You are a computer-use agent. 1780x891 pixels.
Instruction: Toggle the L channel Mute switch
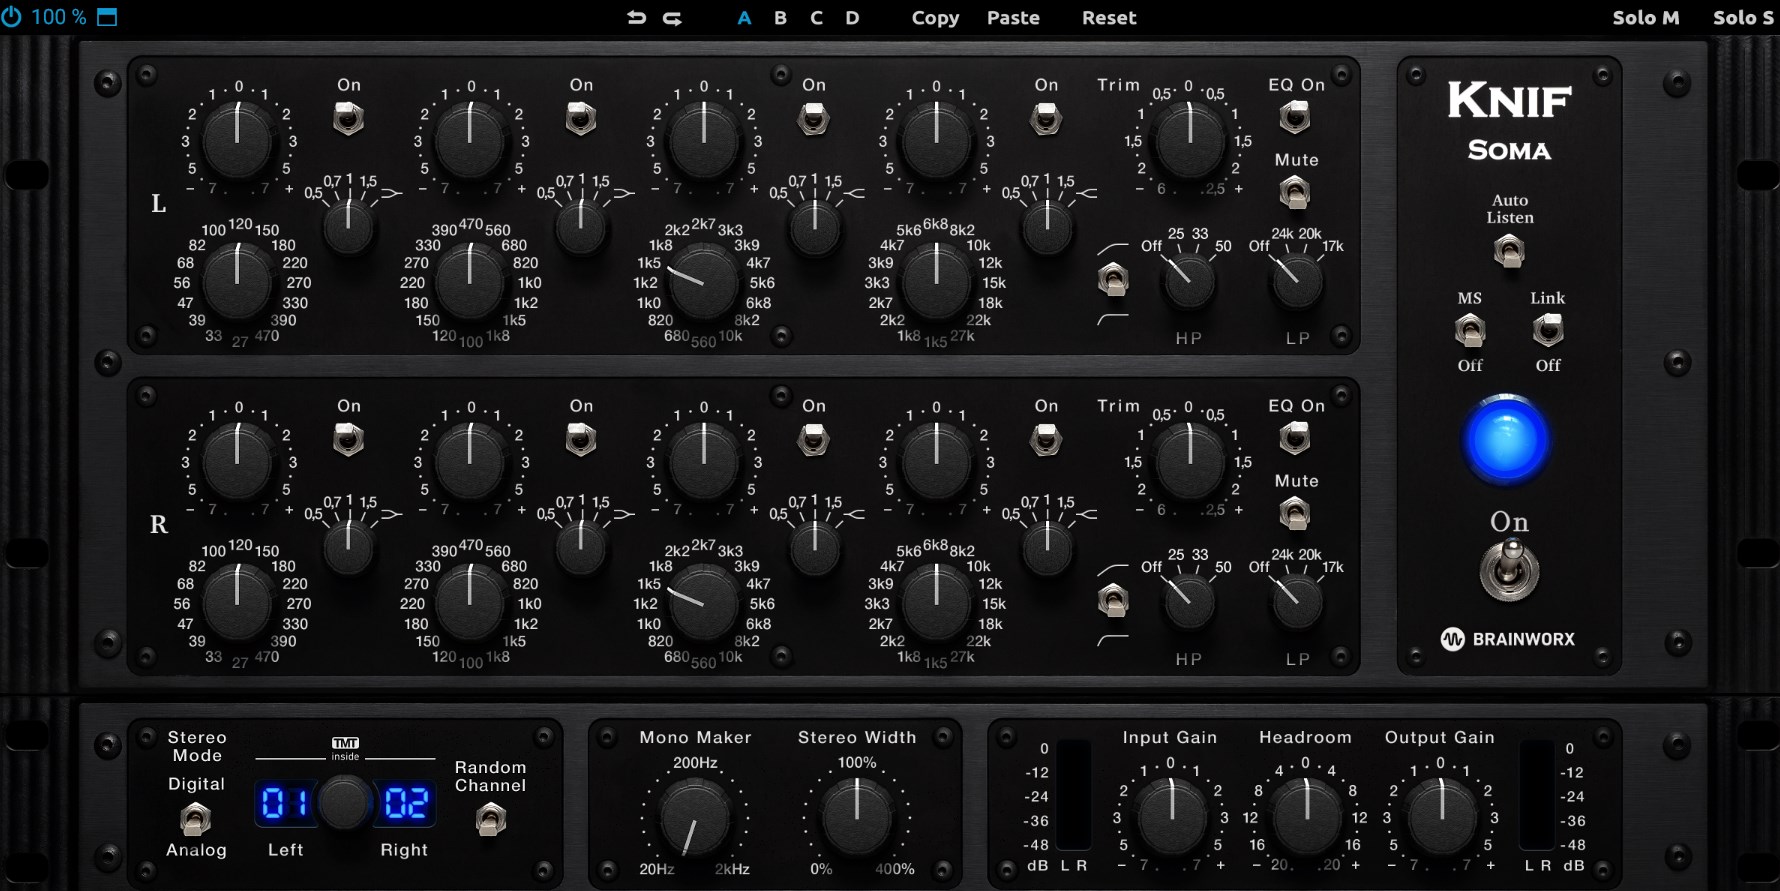click(1295, 192)
